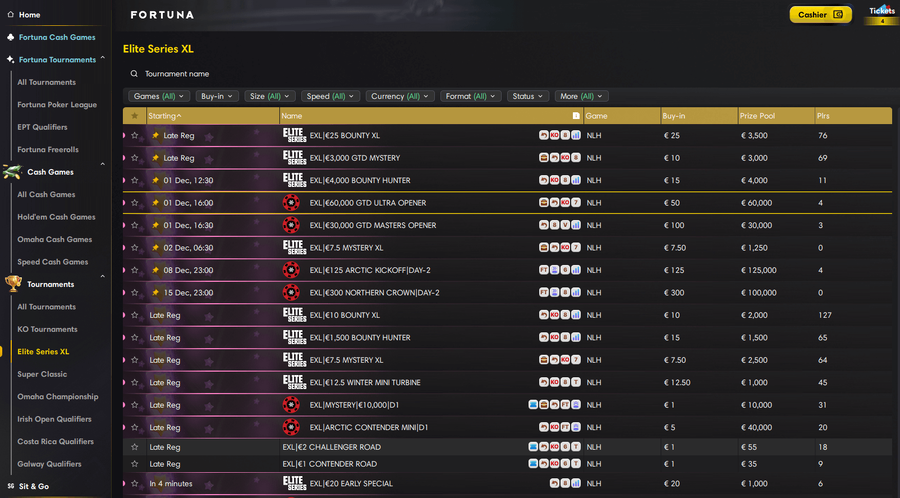
Task: Open the Size (All) filter dropdown
Action: click(270, 96)
